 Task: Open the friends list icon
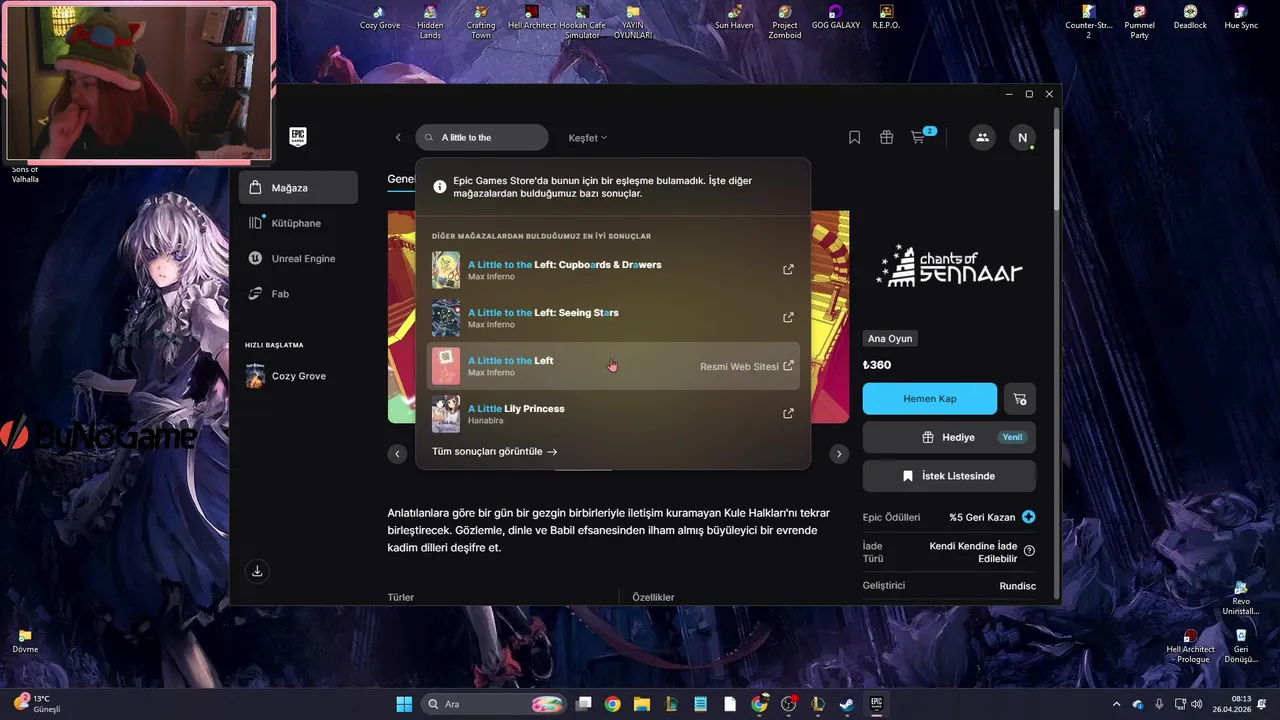(x=982, y=138)
